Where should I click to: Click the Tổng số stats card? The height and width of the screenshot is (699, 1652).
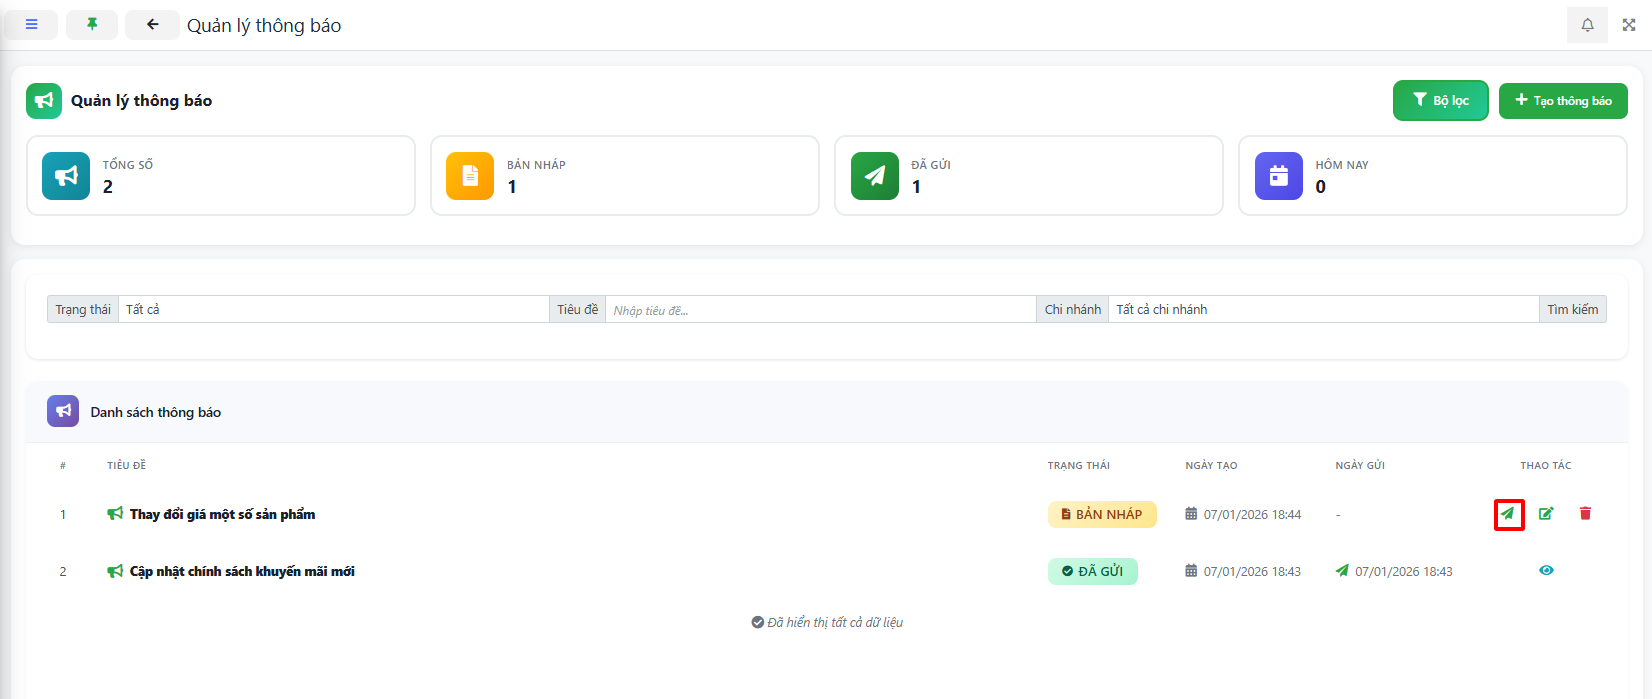(220, 176)
